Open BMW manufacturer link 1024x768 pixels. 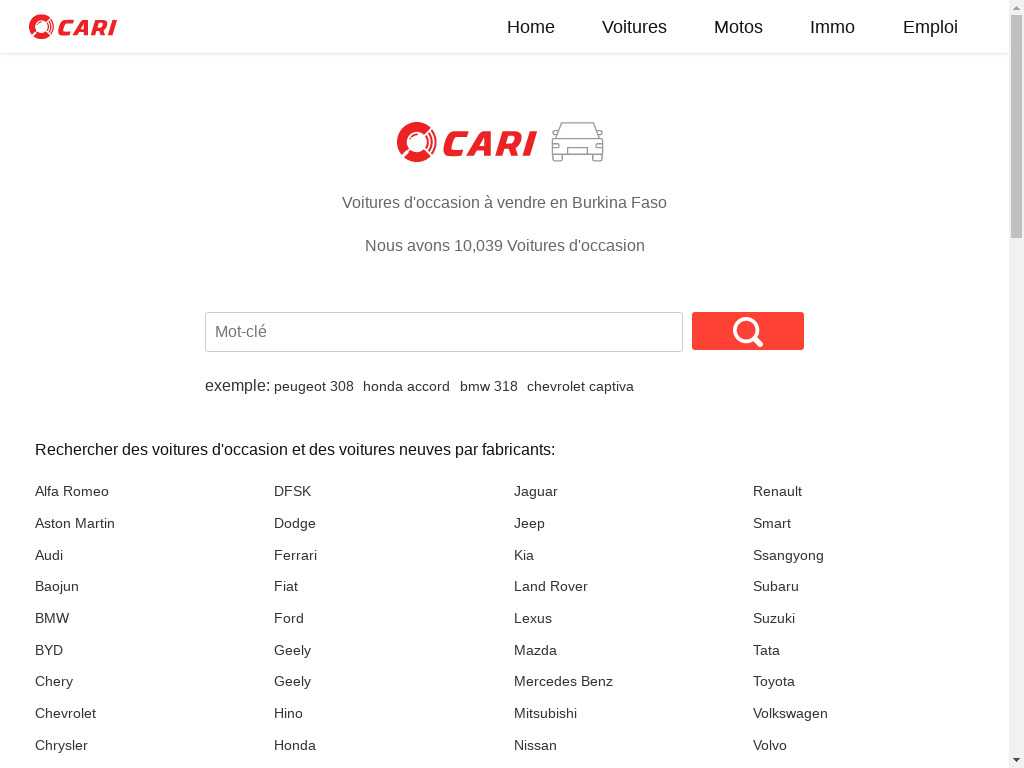pos(52,618)
